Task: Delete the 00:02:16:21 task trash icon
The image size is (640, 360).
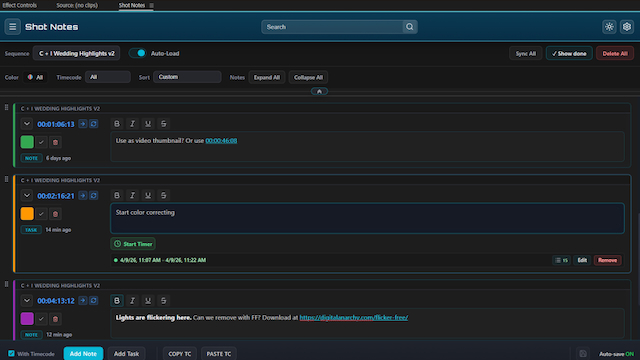Action: (x=56, y=214)
